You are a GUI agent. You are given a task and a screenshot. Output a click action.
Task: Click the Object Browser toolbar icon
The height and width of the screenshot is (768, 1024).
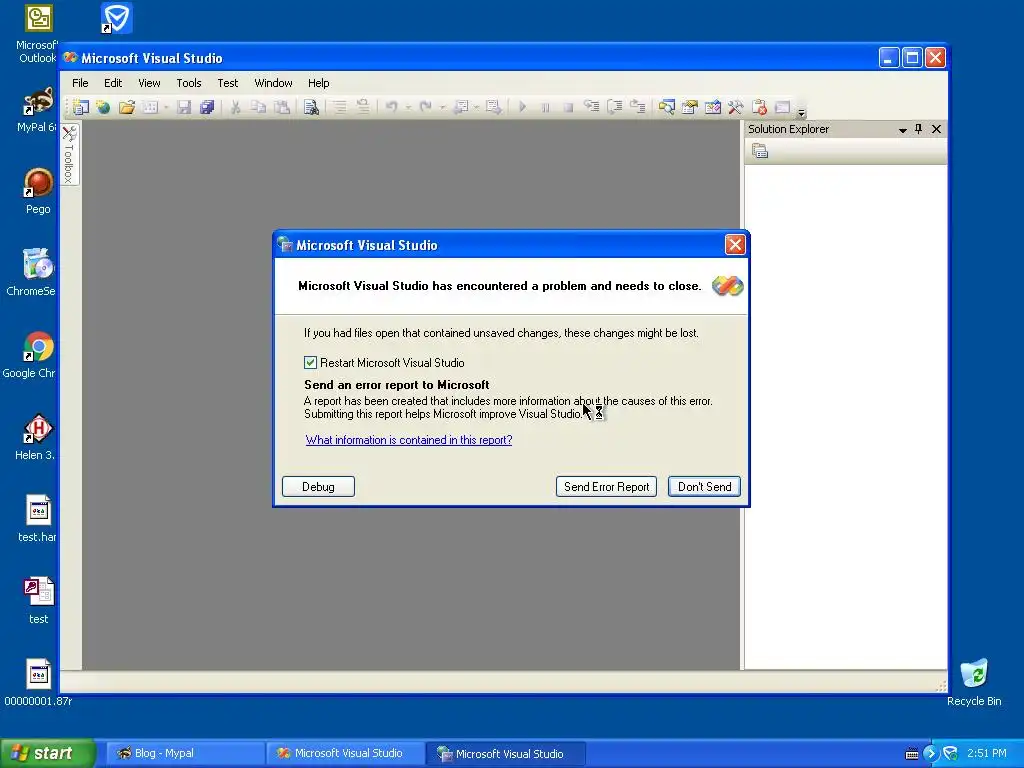tap(712, 107)
